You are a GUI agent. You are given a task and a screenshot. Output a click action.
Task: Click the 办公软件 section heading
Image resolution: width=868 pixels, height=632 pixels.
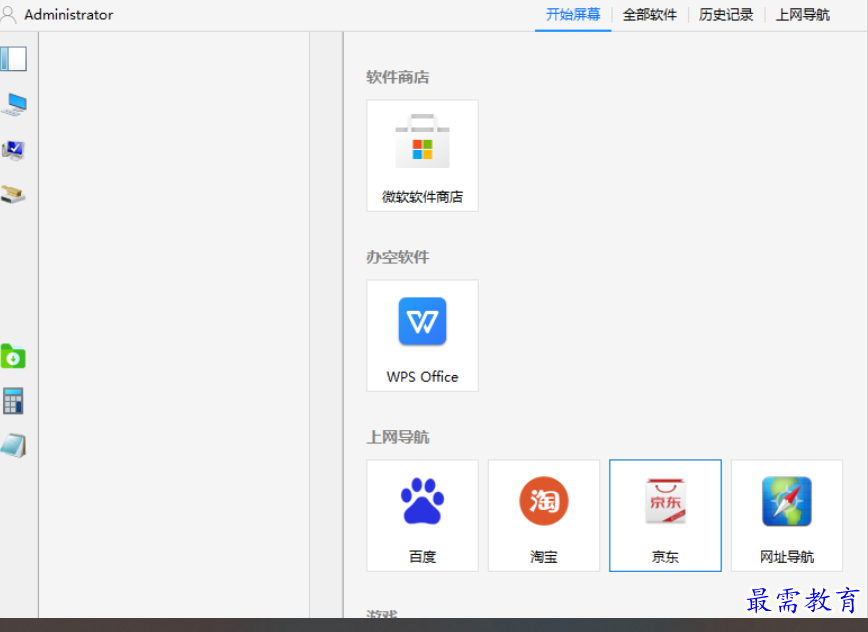397,257
